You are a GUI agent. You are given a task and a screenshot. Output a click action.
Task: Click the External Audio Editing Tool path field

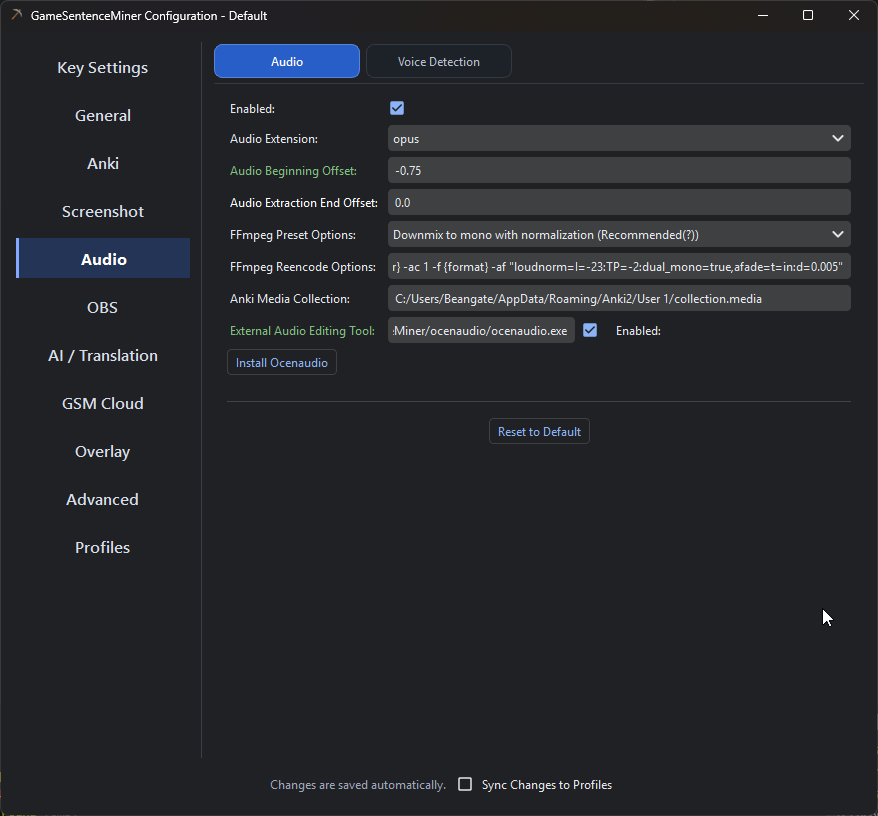click(481, 330)
